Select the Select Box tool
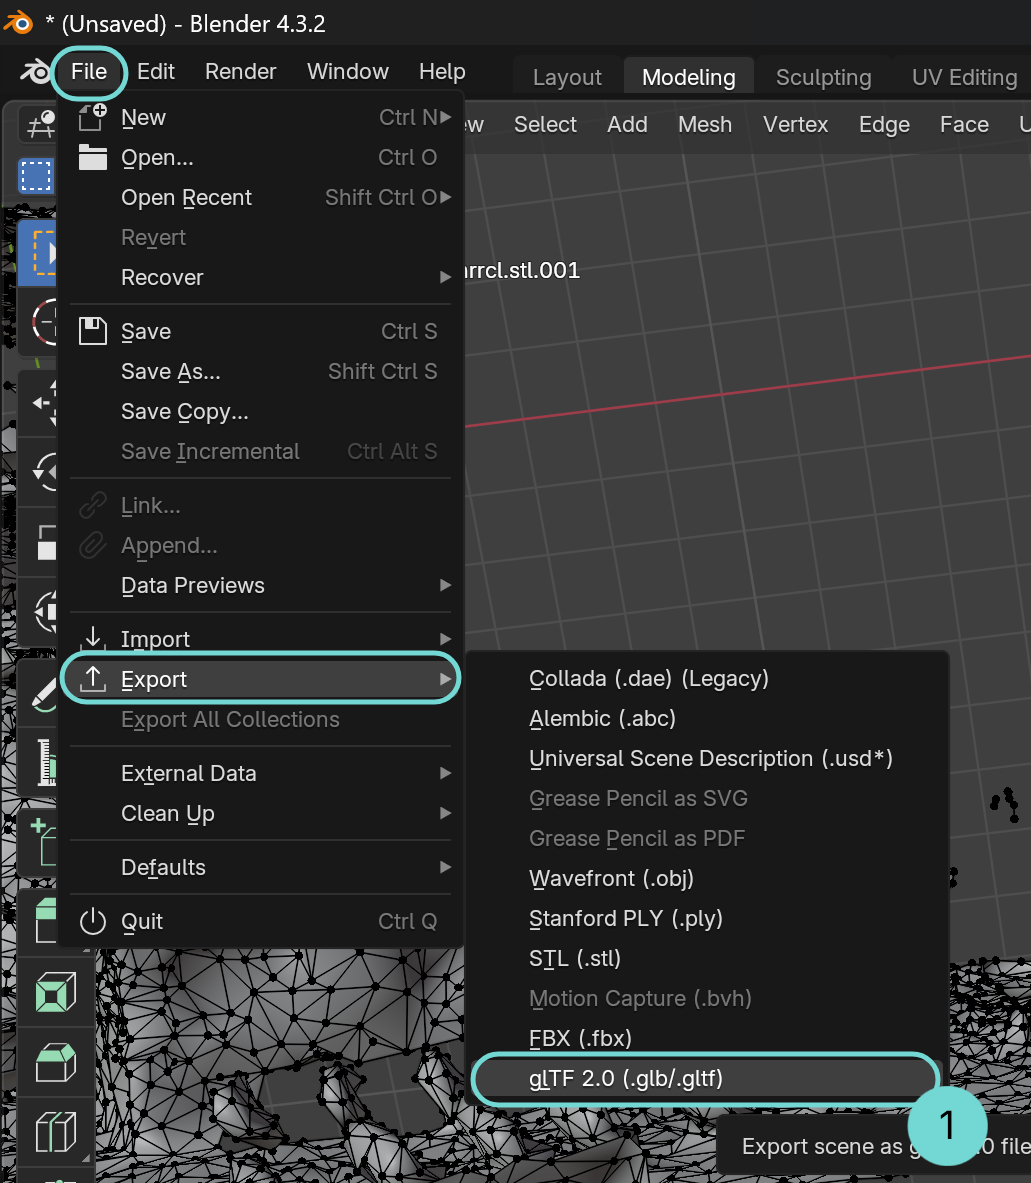Image resolution: width=1031 pixels, height=1183 pixels. pyautogui.click(x=36, y=176)
